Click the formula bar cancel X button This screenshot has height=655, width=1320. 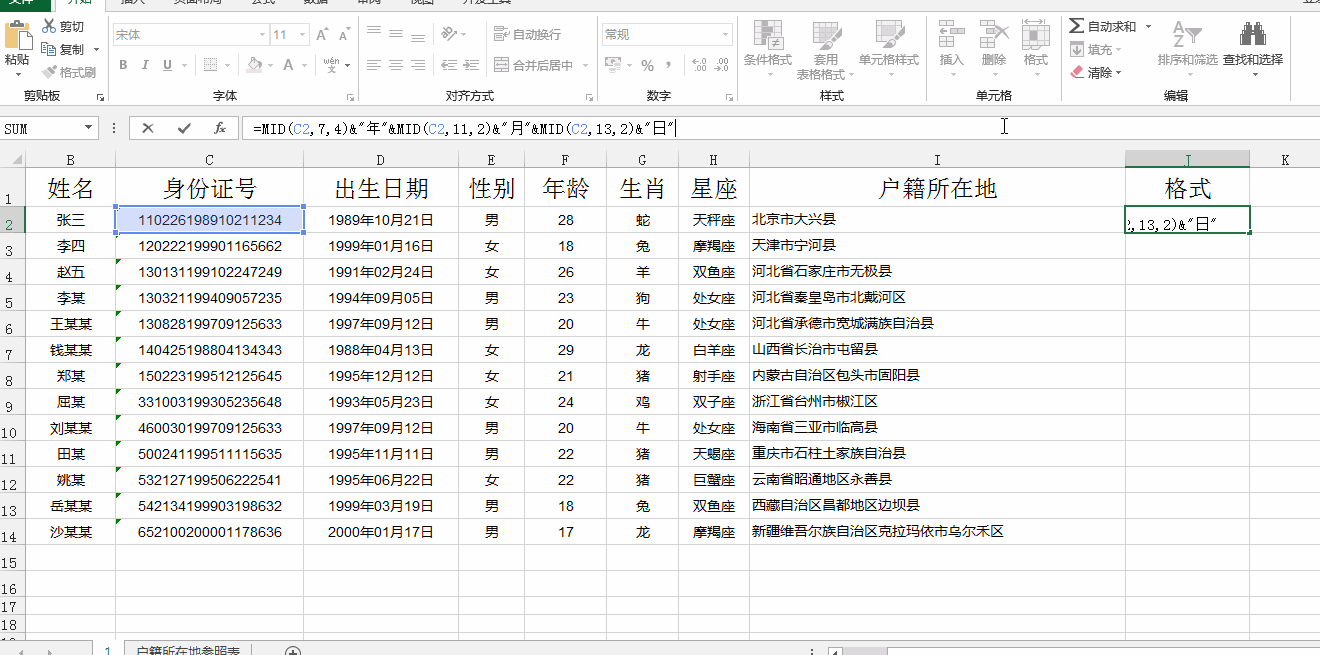click(x=148, y=128)
